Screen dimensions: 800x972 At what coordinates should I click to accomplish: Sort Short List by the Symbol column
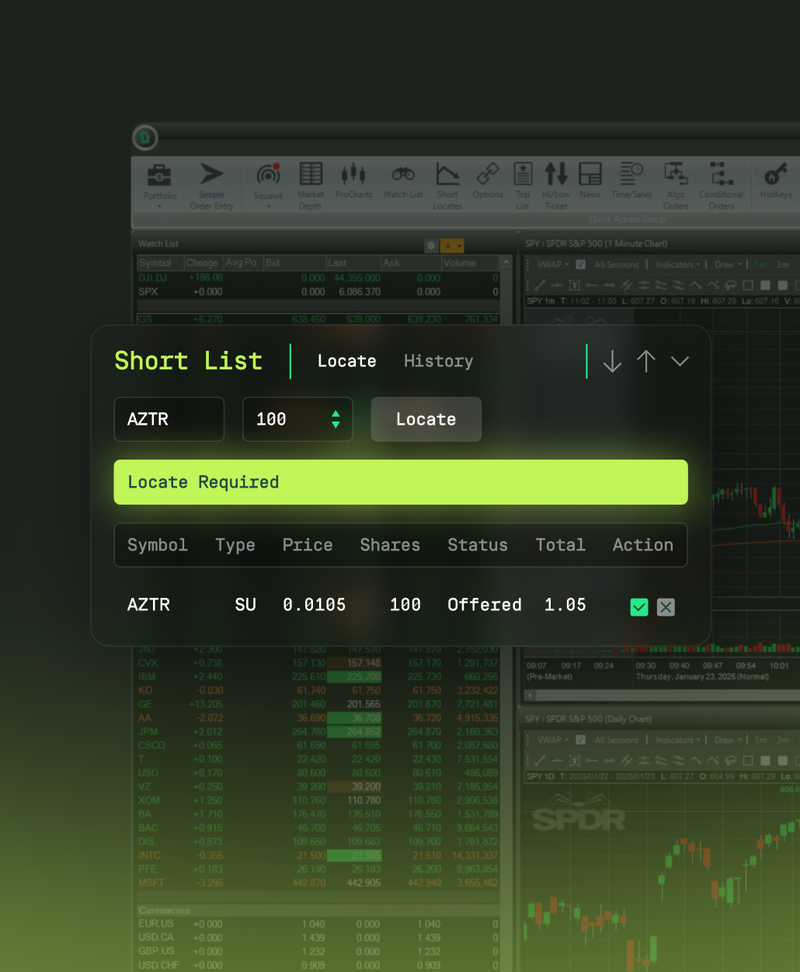pyautogui.click(x=157, y=546)
